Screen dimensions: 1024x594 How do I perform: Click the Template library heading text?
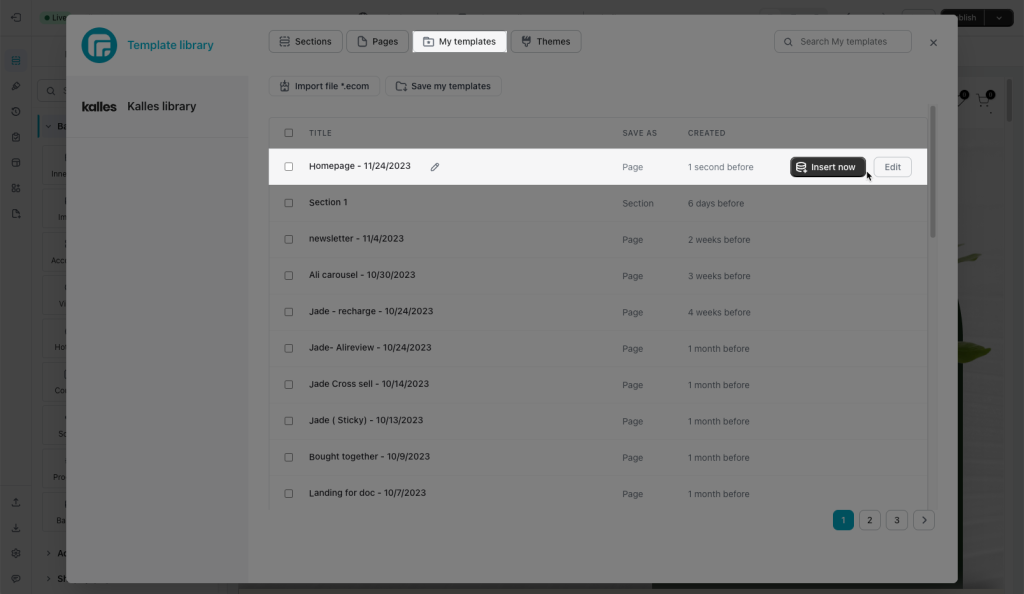[x=170, y=45]
